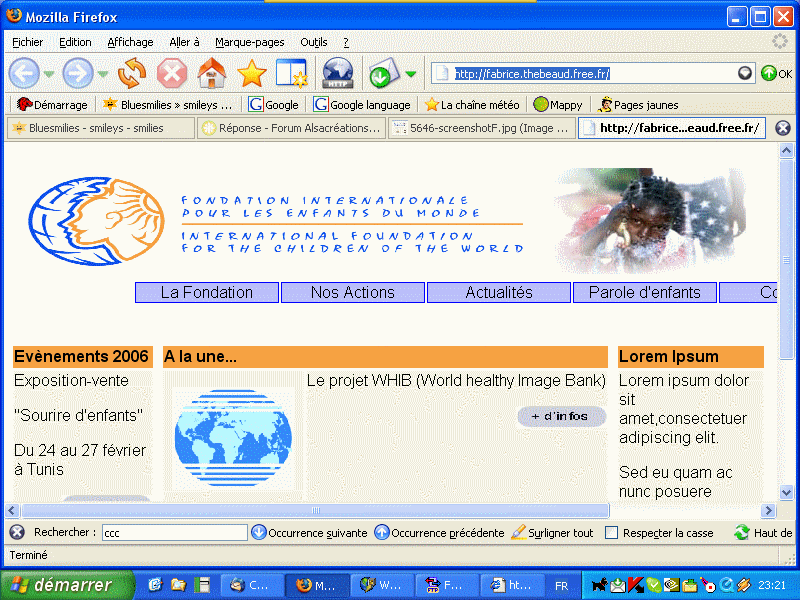Click the blue world globe image
This screenshot has height=600, width=800.
pyautogui.click(x=233, y=437)
